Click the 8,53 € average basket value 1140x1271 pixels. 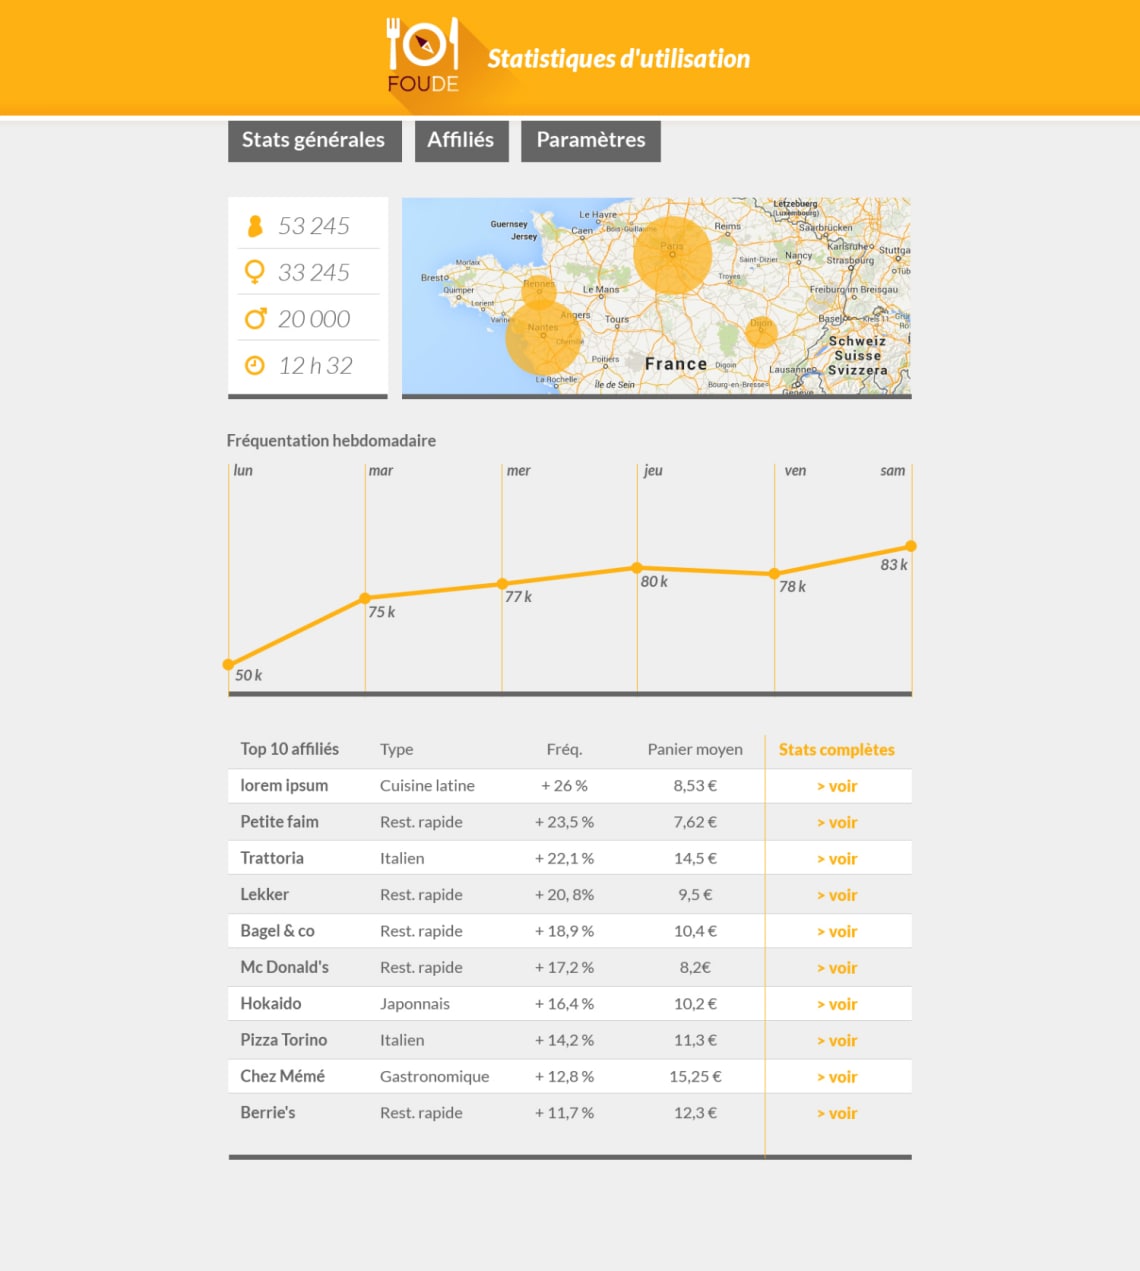(695, 786)
